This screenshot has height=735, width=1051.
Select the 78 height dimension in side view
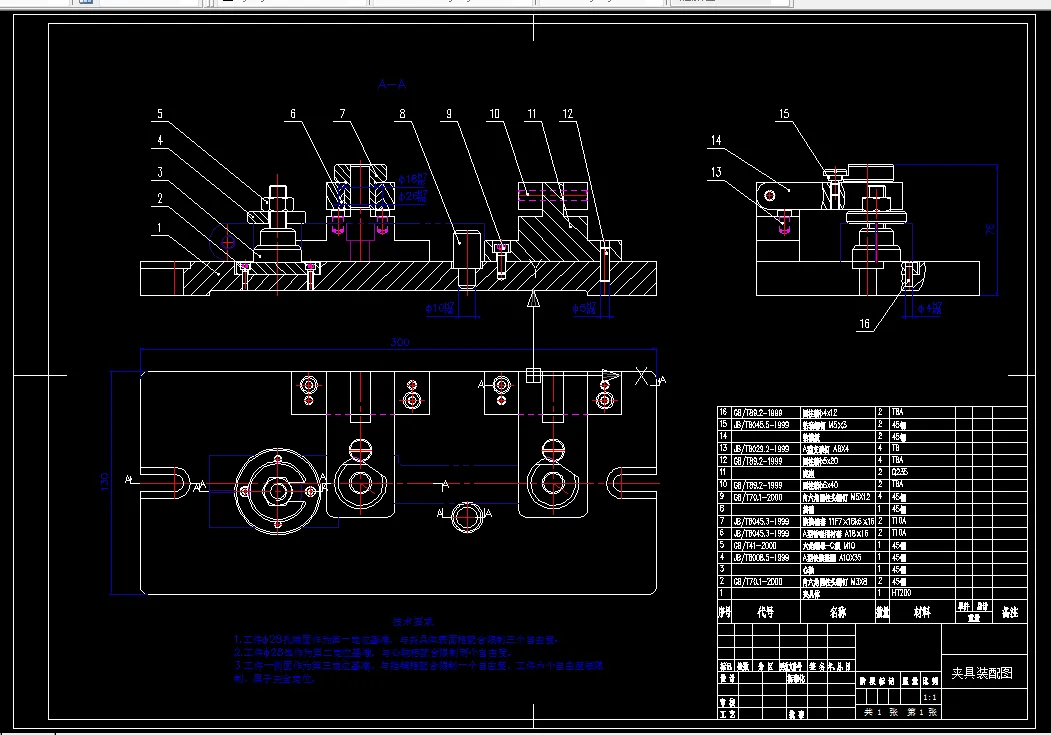tap(990, 229)
